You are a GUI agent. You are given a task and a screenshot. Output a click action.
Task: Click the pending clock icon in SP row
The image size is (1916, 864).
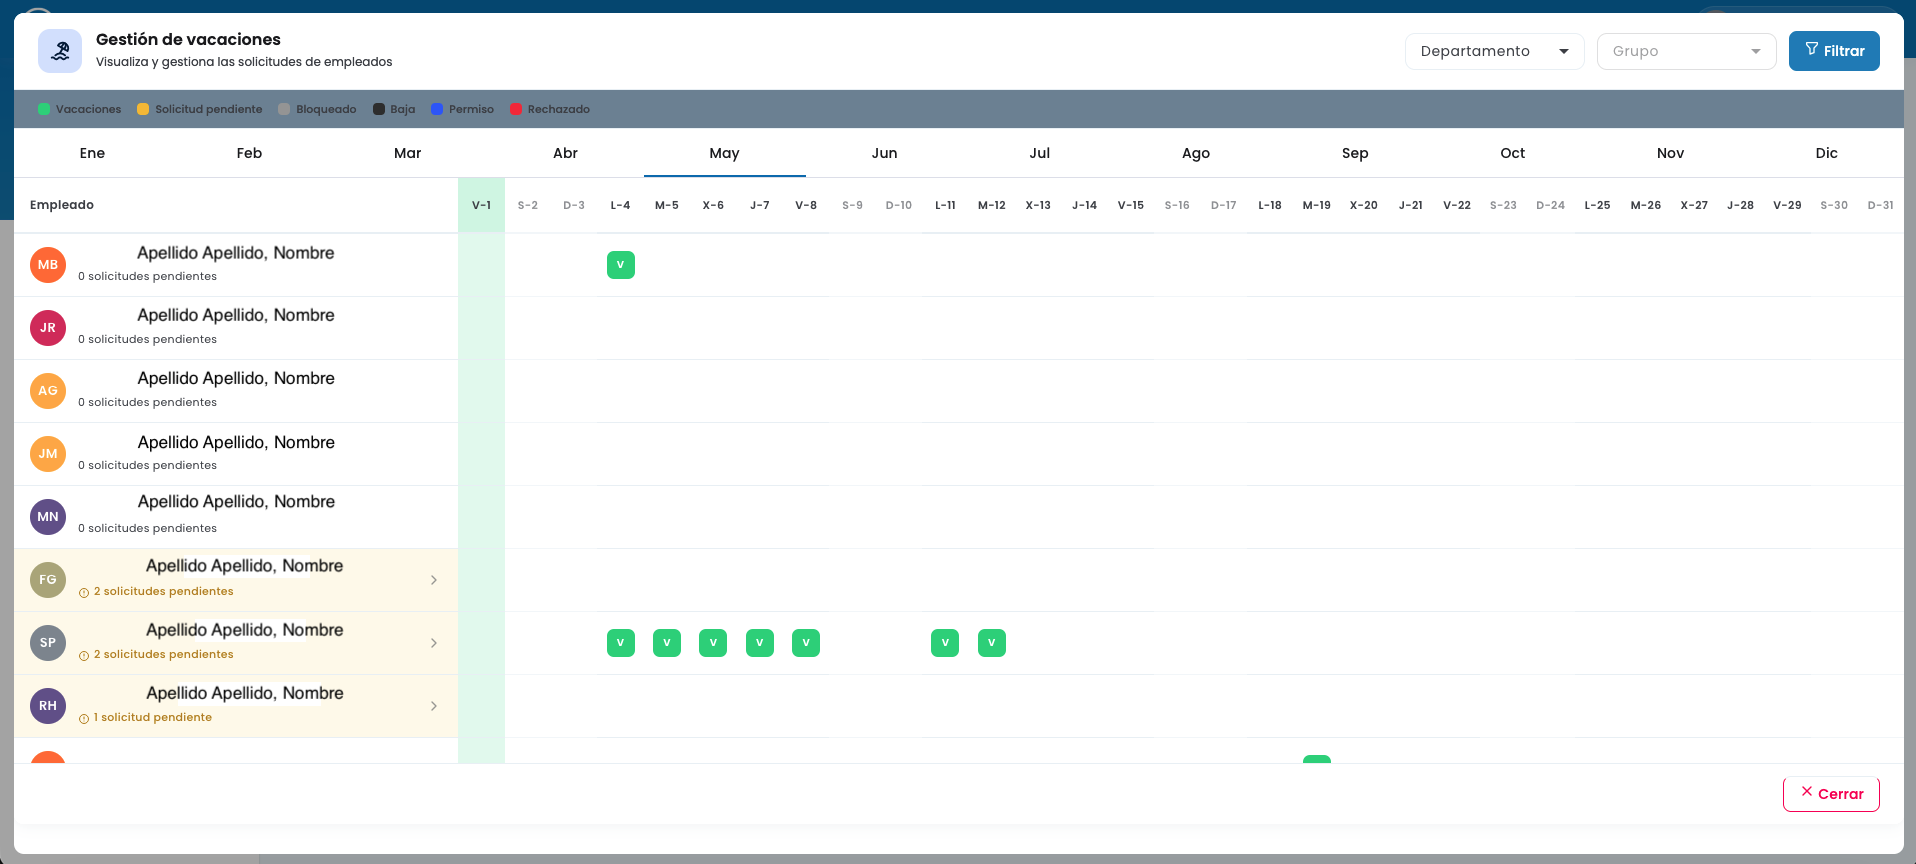click(84, 656)
